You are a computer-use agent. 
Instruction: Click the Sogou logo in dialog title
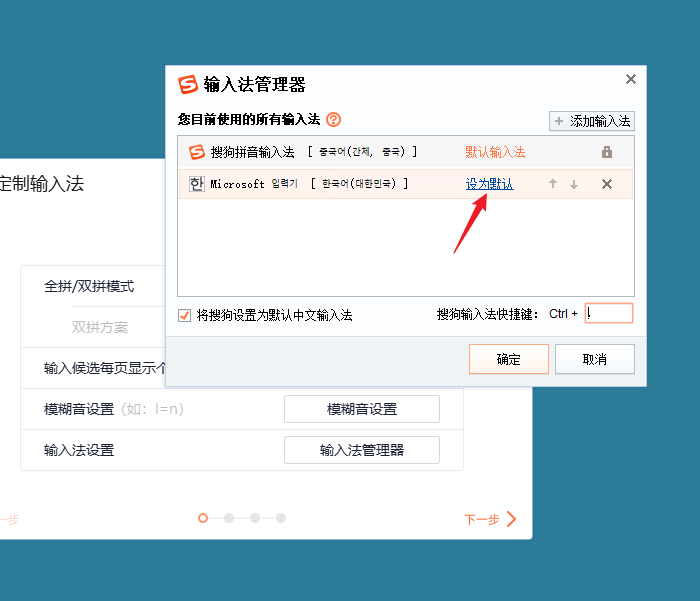[188, 84]
